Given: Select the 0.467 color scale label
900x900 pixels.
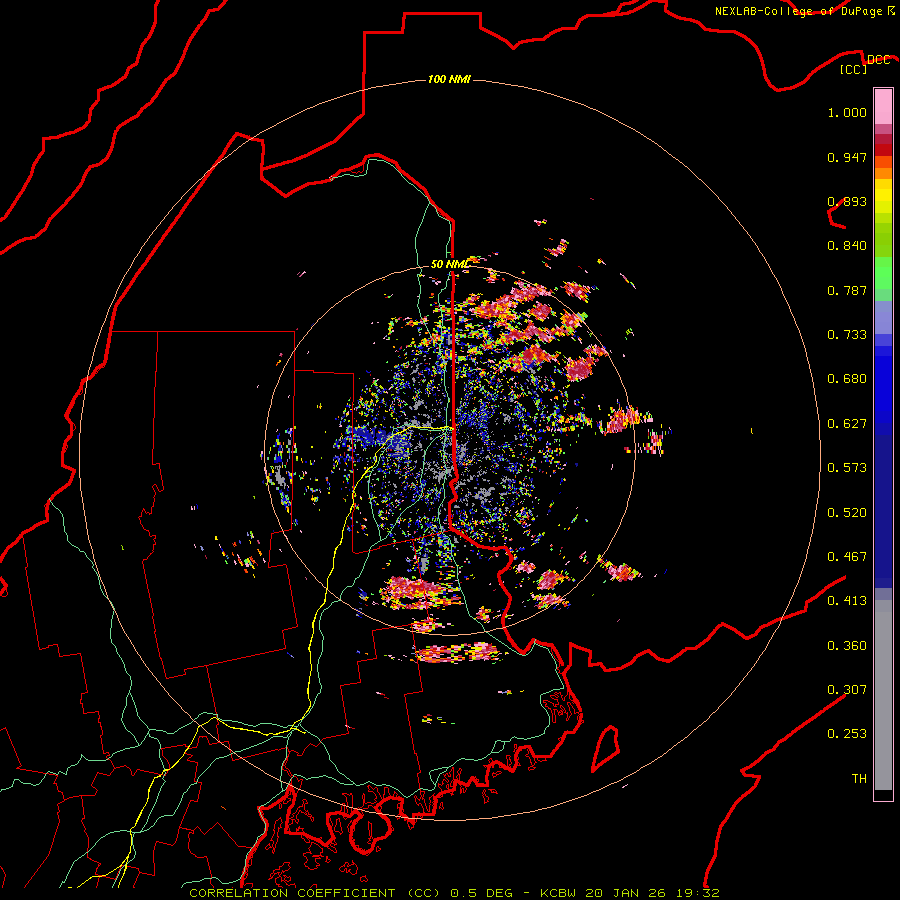Looking at the screenshot, I should [x=847, y=557].
